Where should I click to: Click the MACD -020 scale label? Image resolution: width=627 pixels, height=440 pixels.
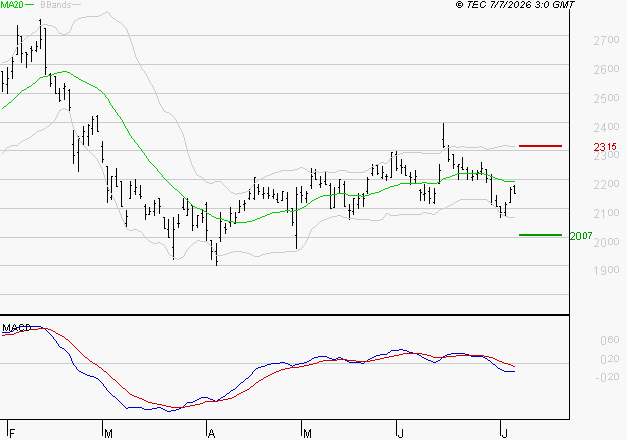tap(607, 377)
